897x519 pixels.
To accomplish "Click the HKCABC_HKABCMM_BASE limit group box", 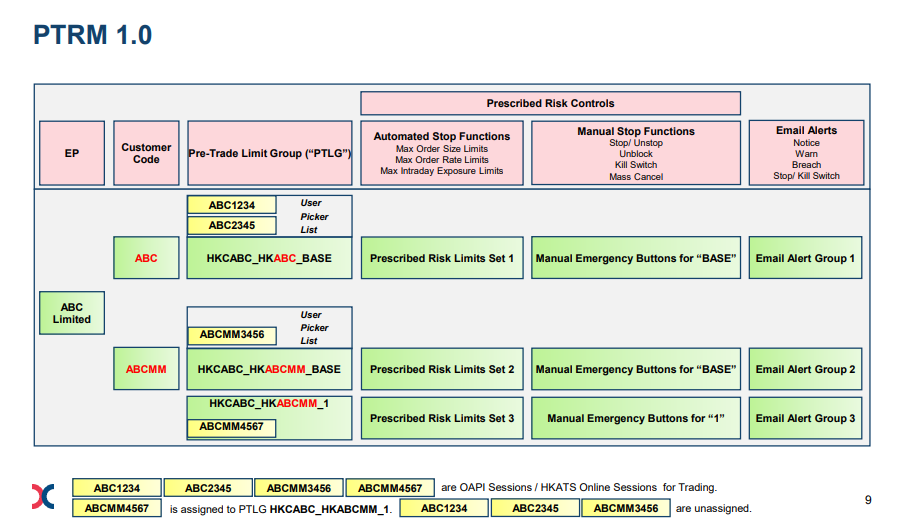I will [x=269, y=369].
